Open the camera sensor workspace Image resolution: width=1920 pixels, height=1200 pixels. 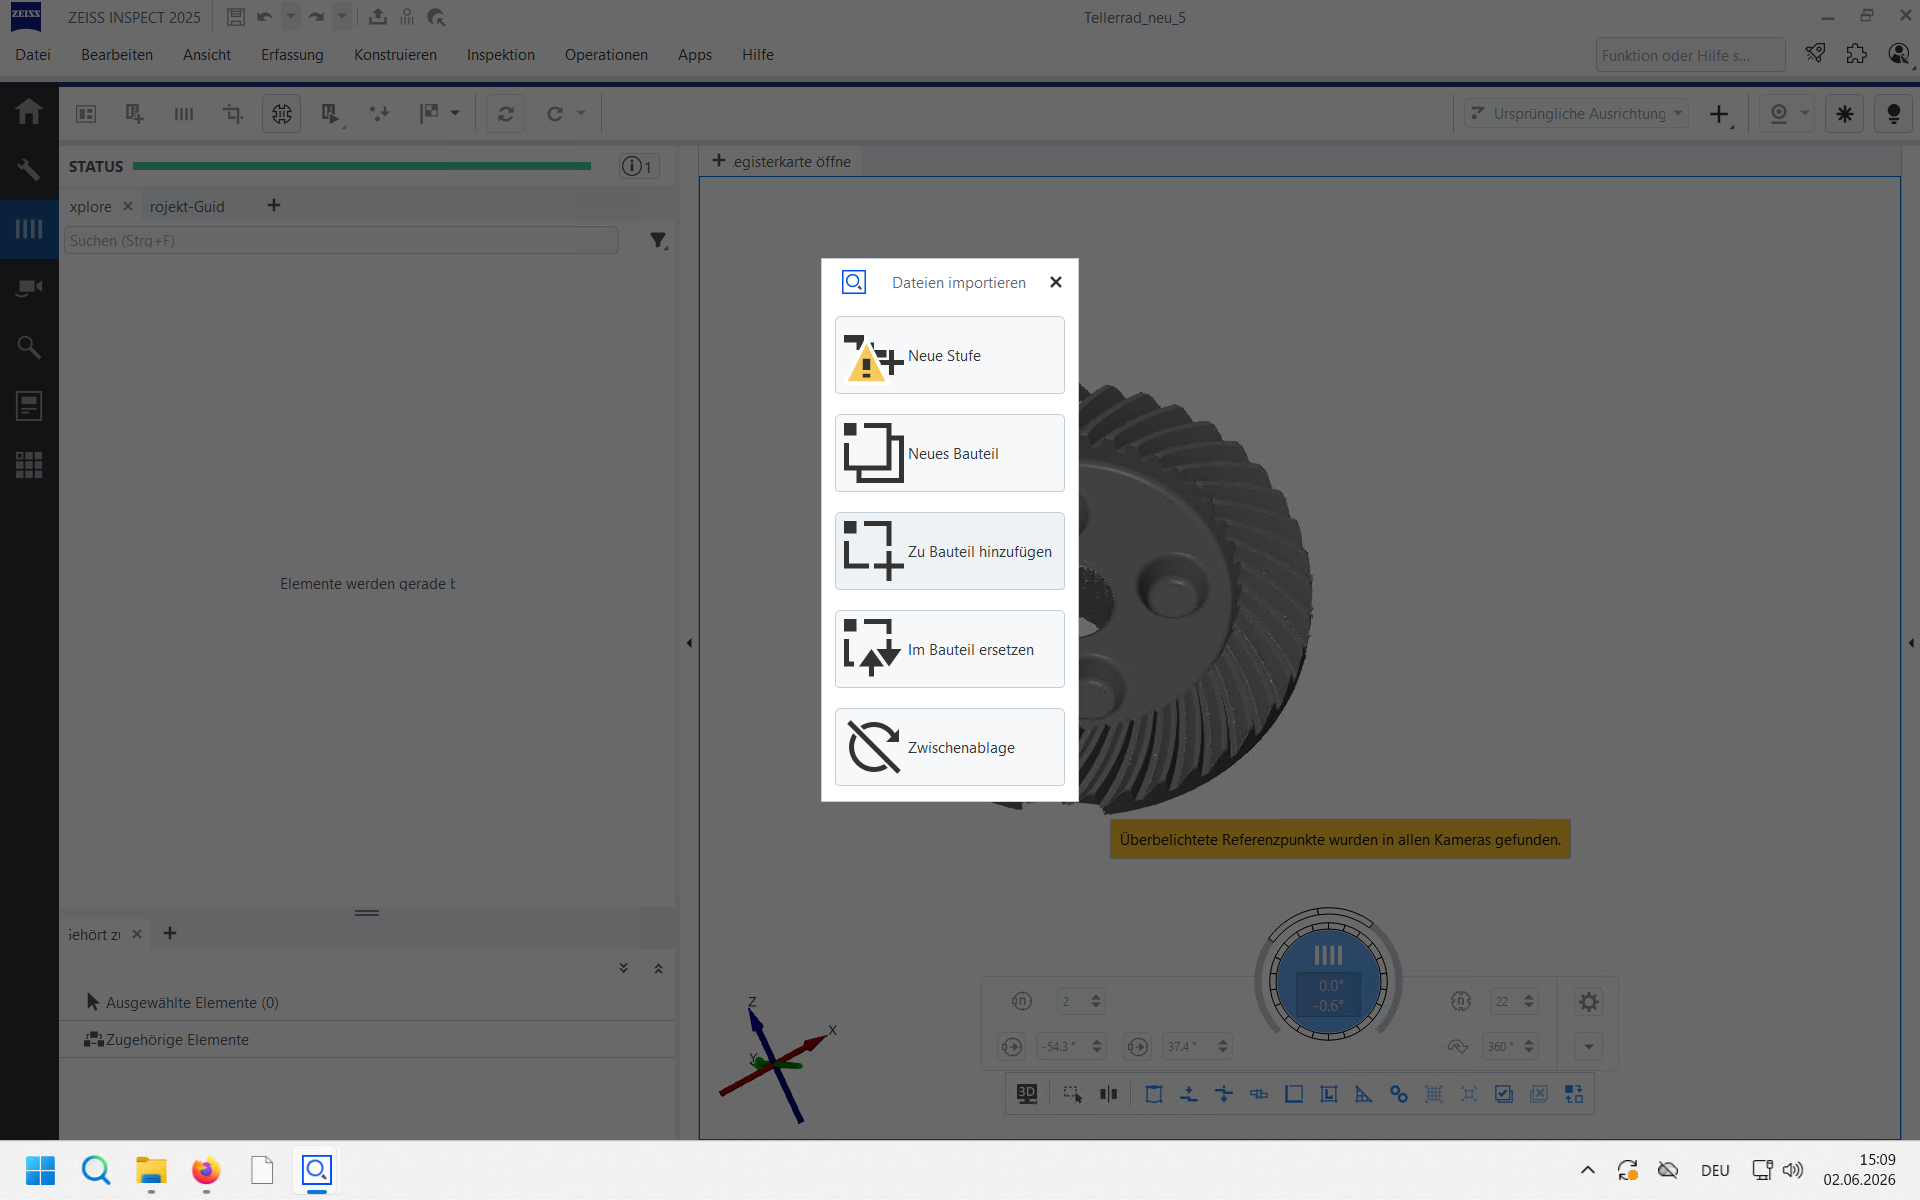(29, 288)
